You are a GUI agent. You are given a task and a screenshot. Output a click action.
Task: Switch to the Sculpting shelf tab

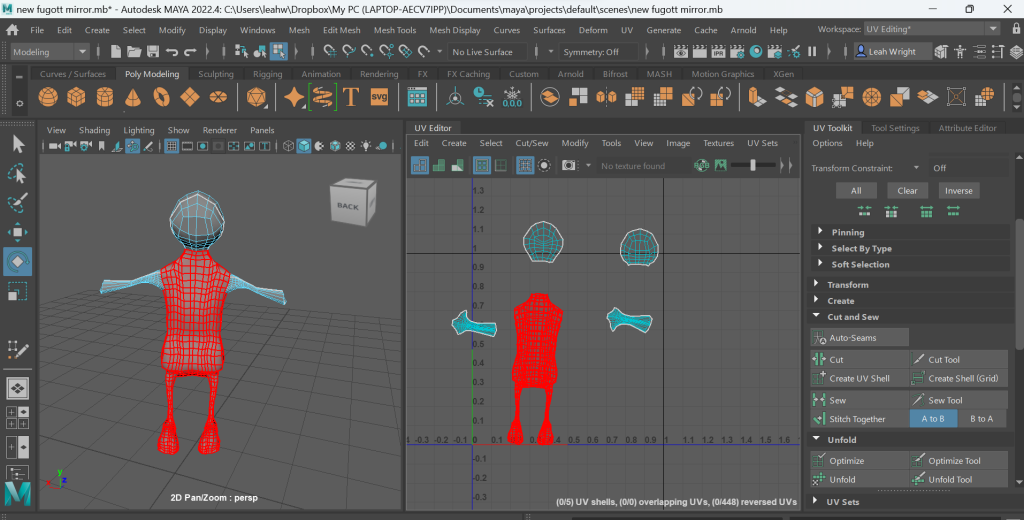pyautogui.click(x=216, y=74)
